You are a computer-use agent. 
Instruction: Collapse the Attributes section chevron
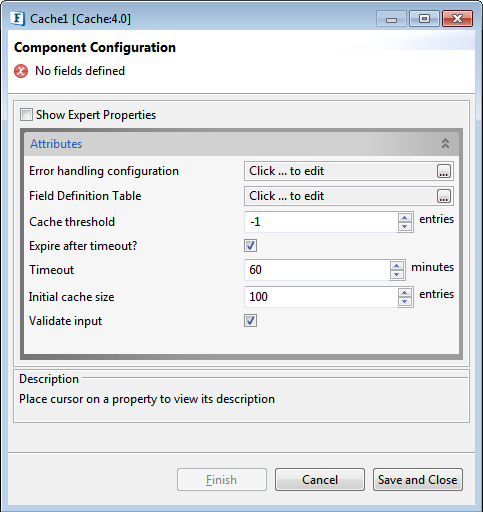pyautogui.click(x=445, y=144)
